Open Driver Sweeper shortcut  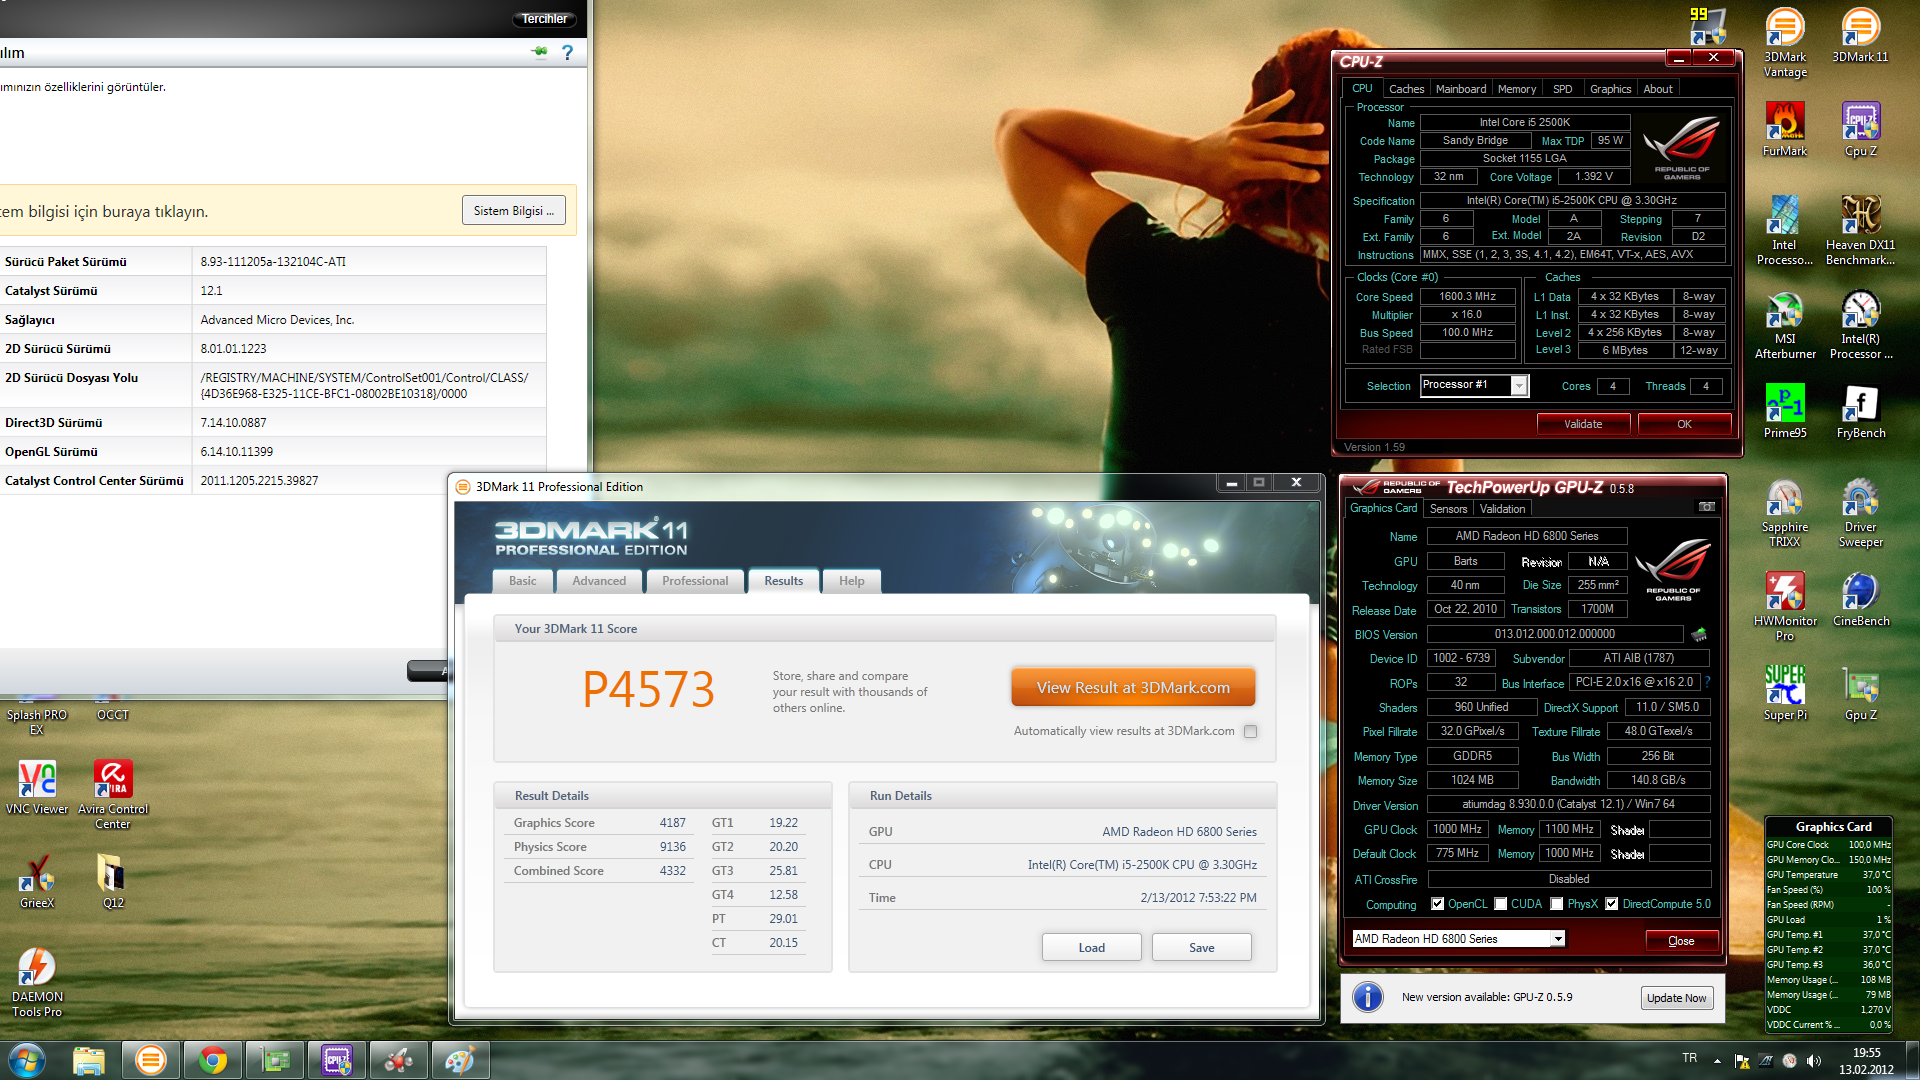click(x=1860, y=513)
